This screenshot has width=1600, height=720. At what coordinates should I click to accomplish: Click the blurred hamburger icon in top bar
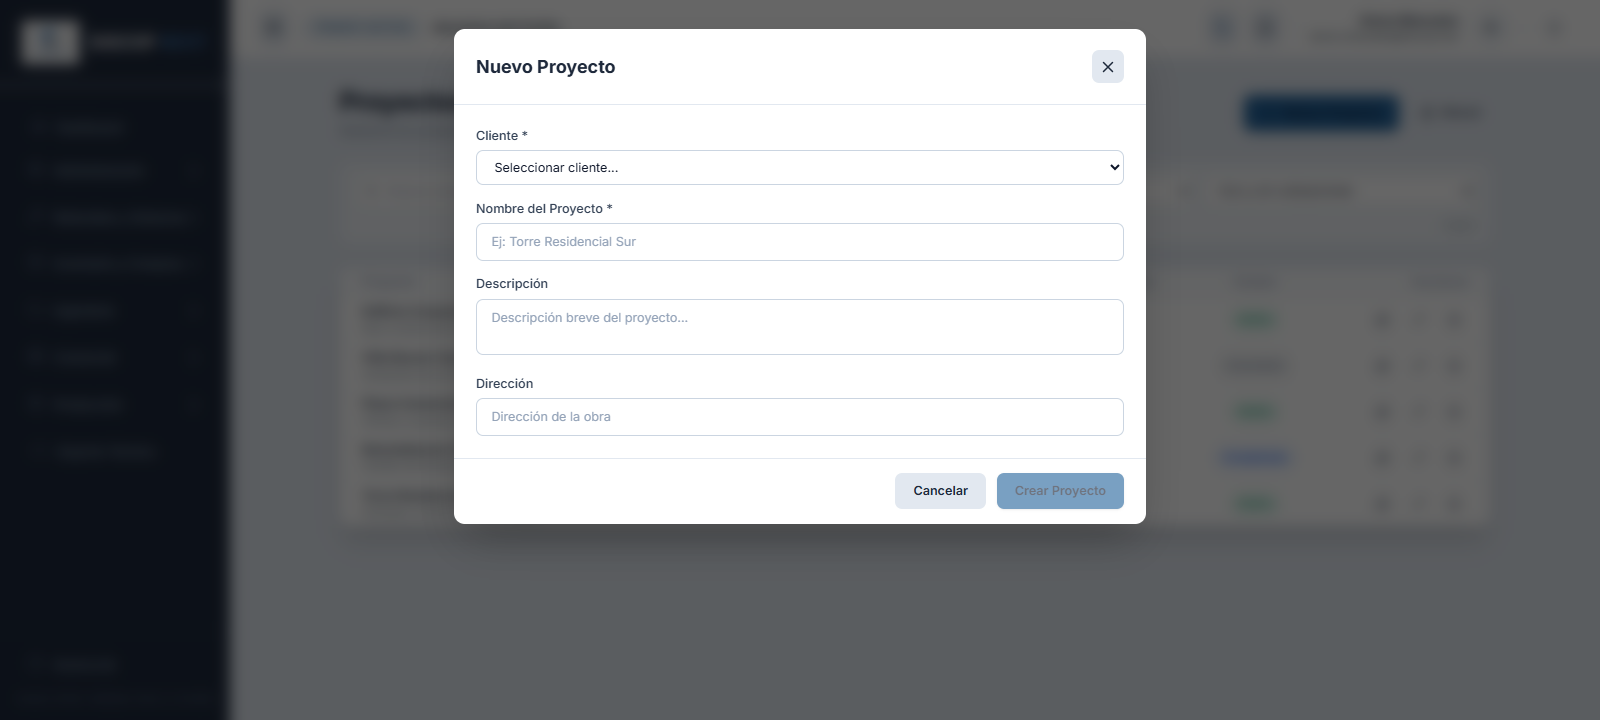274,28
